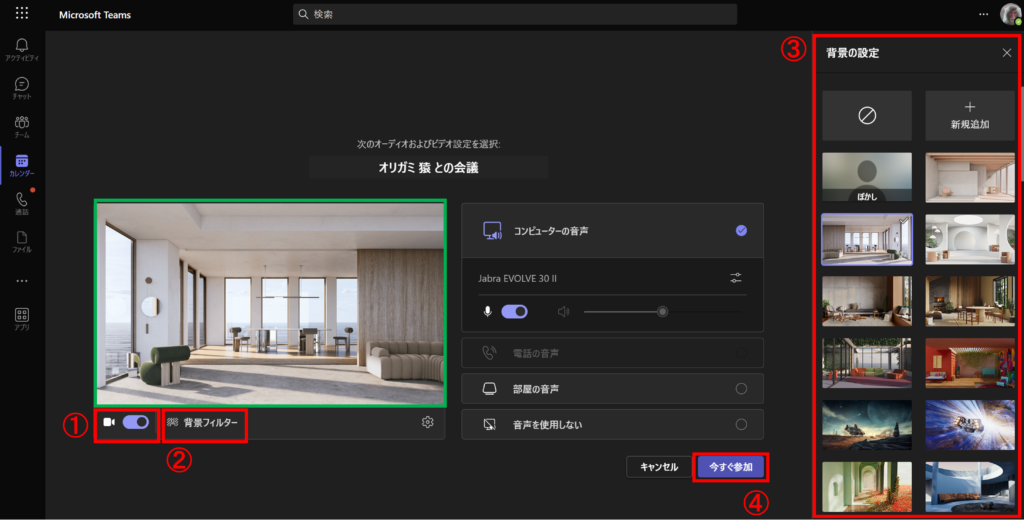The height and width of the screenshot is (532, 1024).
Task: Open Teams section in sidebar
Action: point(22,126)
